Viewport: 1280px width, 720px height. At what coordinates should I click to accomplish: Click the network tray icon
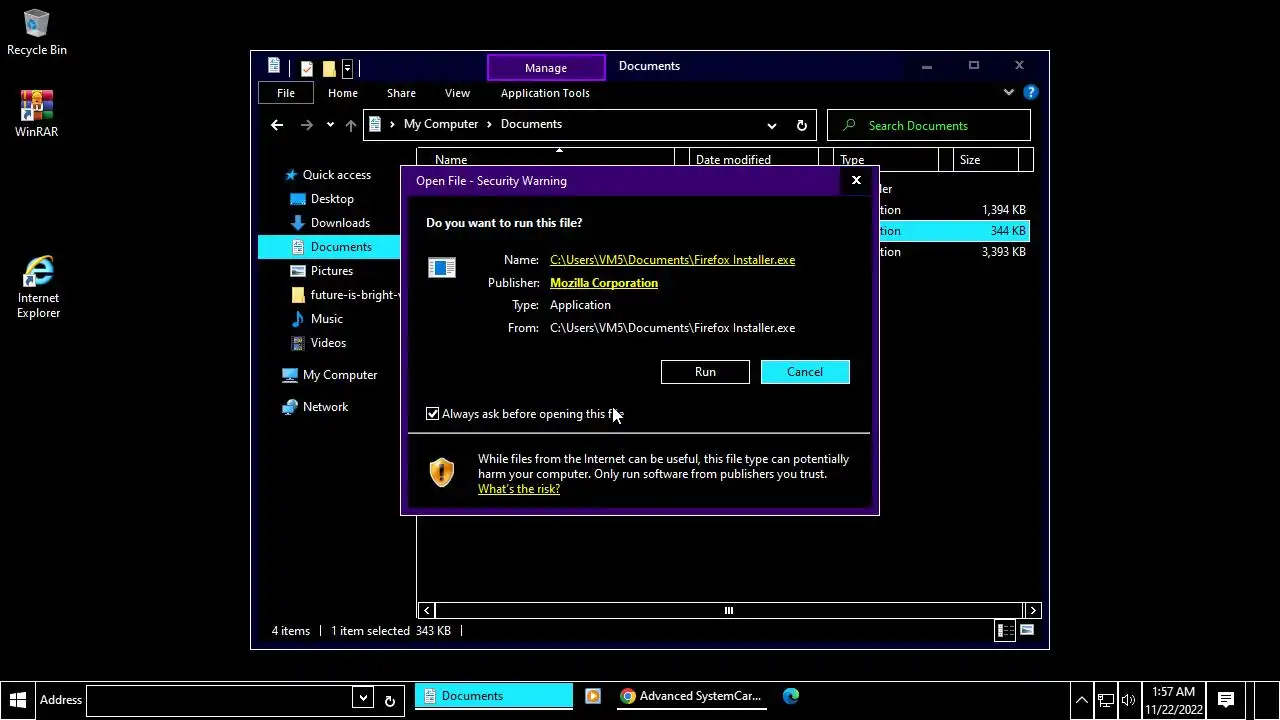click(x=1105, y=700)
